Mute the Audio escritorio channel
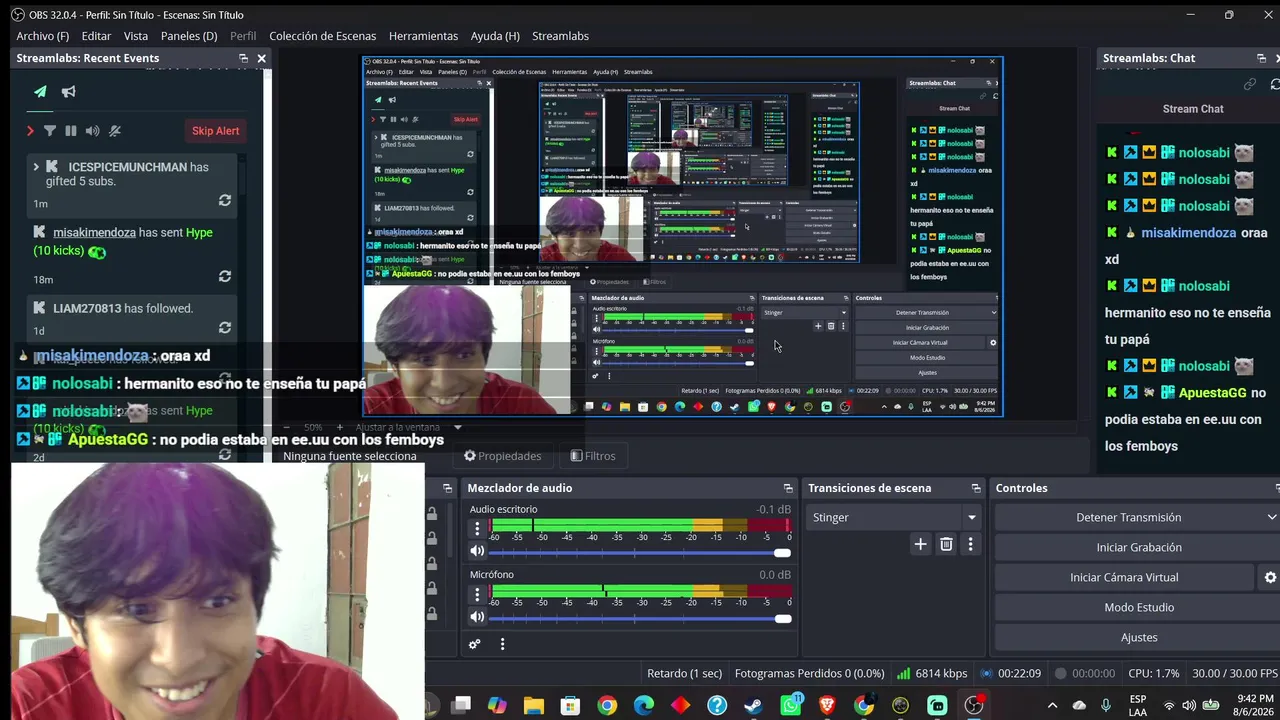The width and height of the screenshot is (1280, 720). [x=477, y=551]
